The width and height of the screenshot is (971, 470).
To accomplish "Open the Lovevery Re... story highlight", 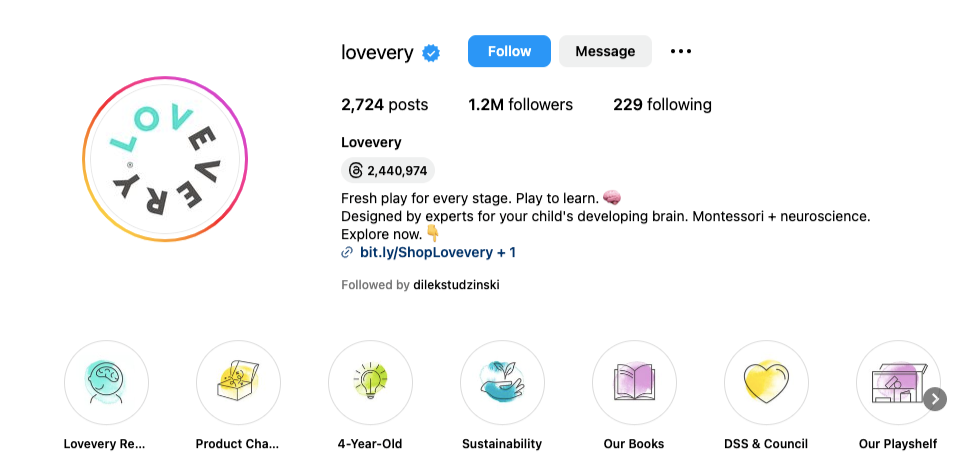I will pos(106,383).
